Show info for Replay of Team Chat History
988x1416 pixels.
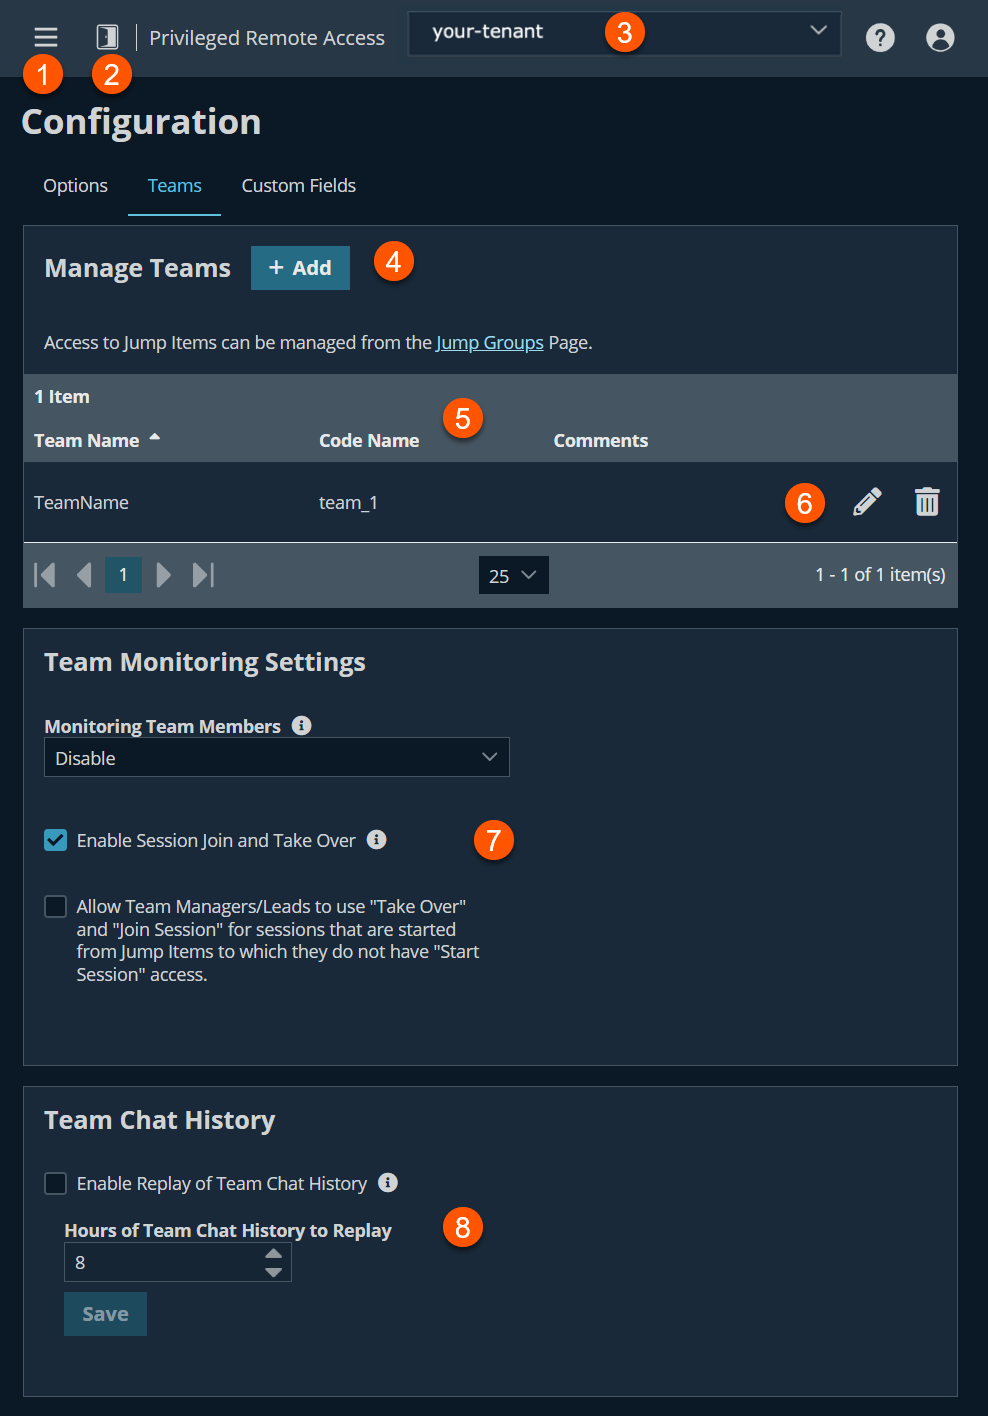[388, 1183]
